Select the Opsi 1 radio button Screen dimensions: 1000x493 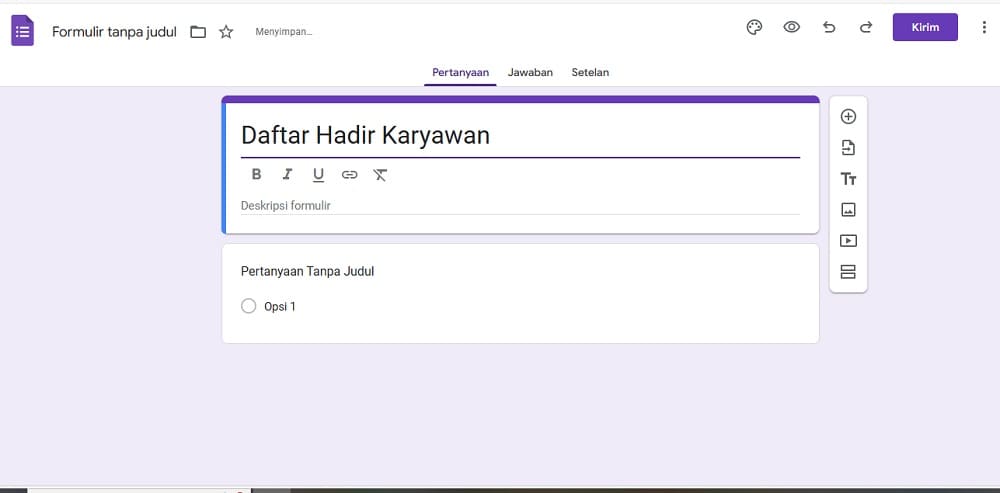[x=249, y=306]
